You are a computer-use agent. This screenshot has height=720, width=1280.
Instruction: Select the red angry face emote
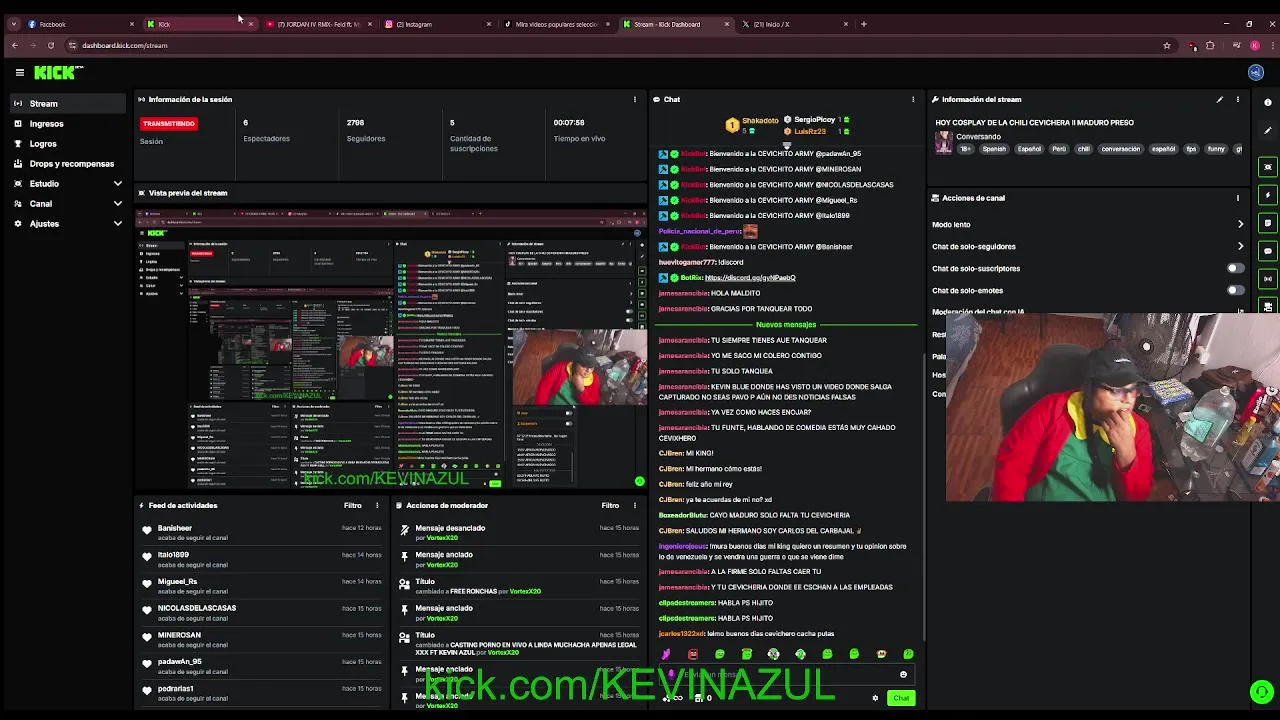pyautogui.click(x=692, y=654)
